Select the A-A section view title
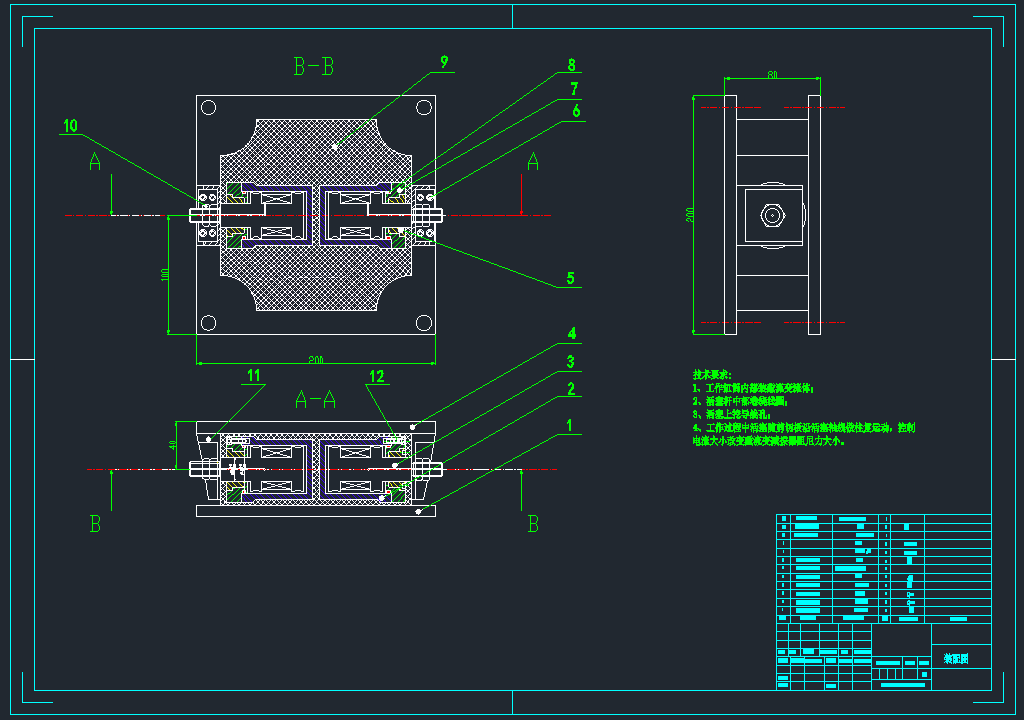The width and height of the screenshot is (1024, 720). [x=315, y=399]
